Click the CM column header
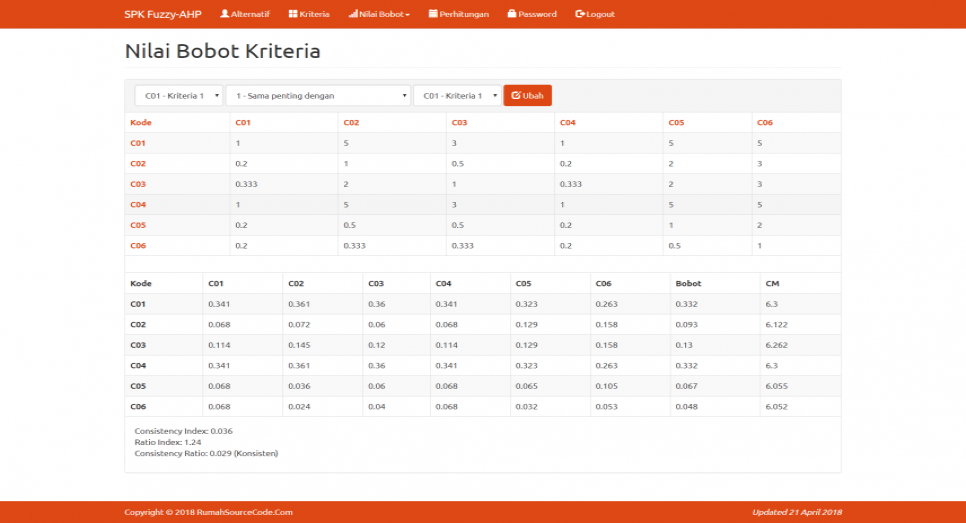Screen dimensions: 966x523 772,283
